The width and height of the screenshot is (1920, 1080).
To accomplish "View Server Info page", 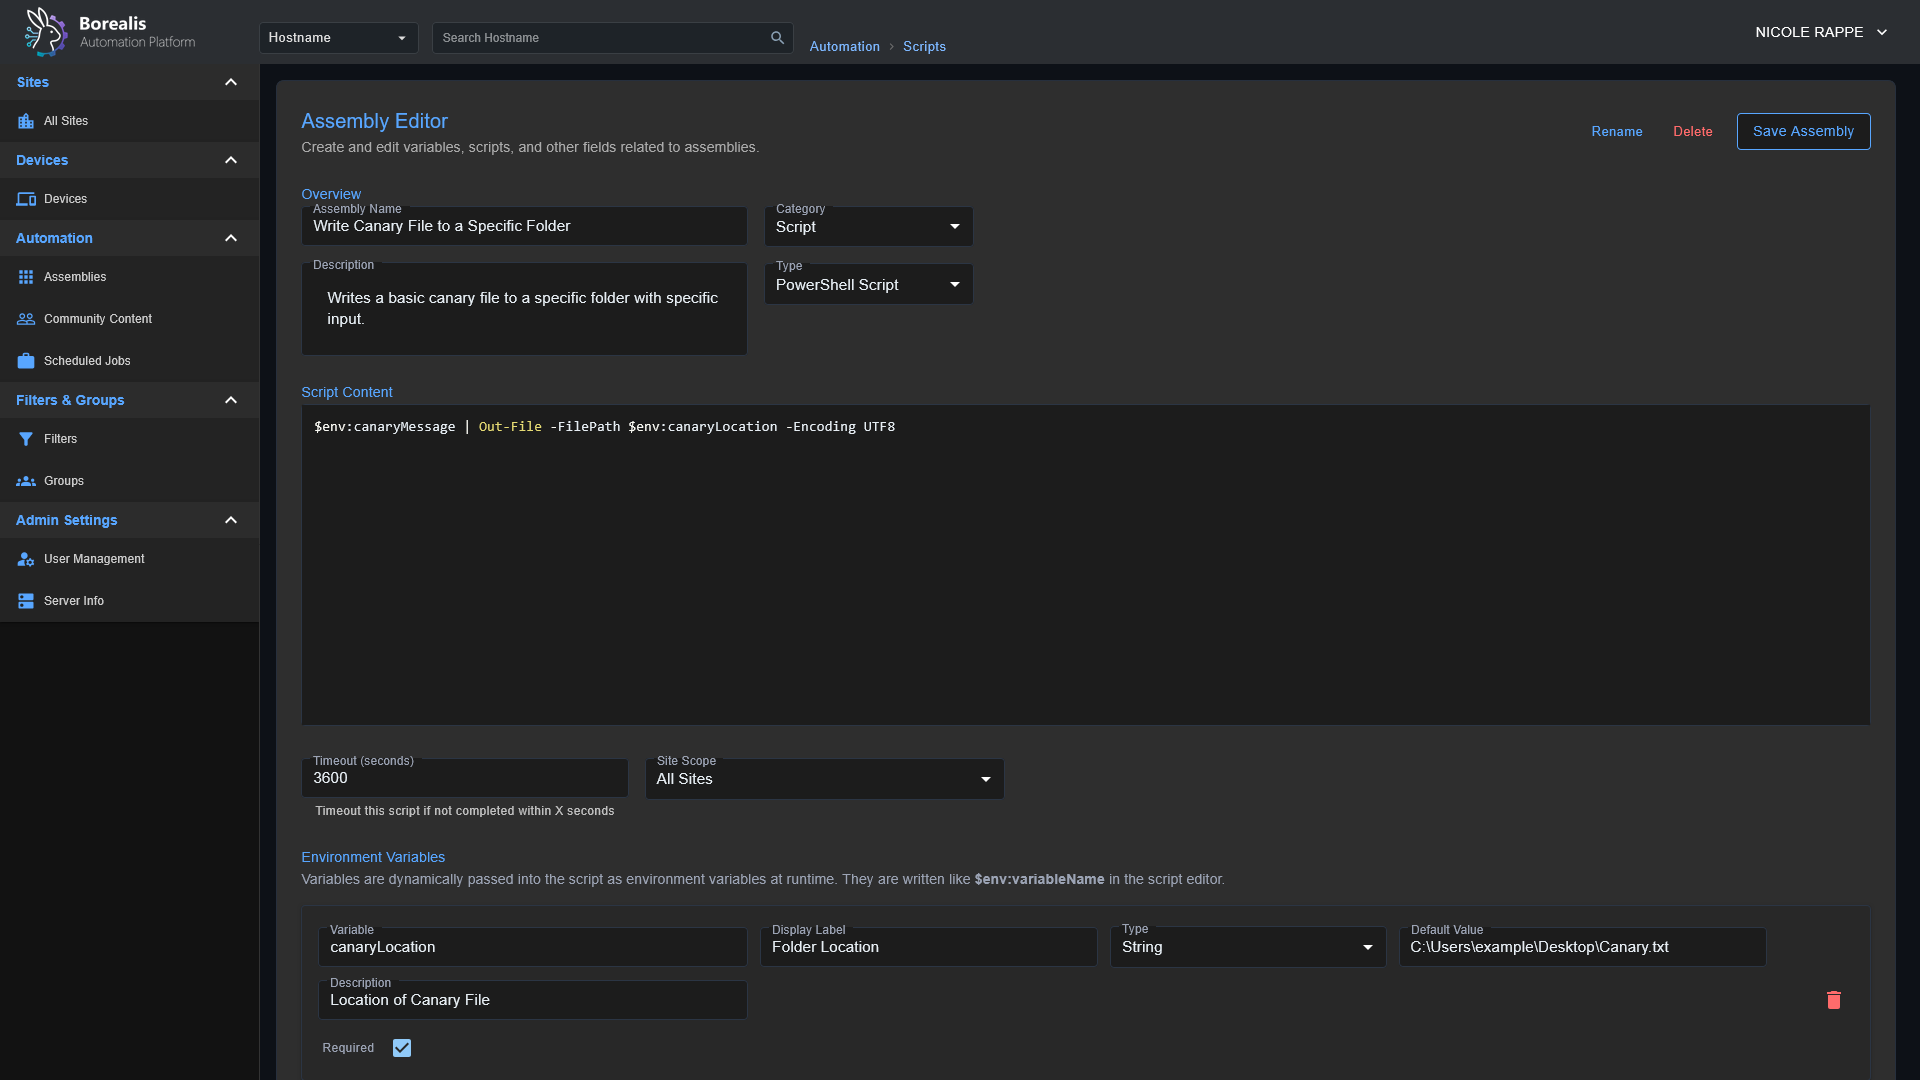I will (73, 600).
